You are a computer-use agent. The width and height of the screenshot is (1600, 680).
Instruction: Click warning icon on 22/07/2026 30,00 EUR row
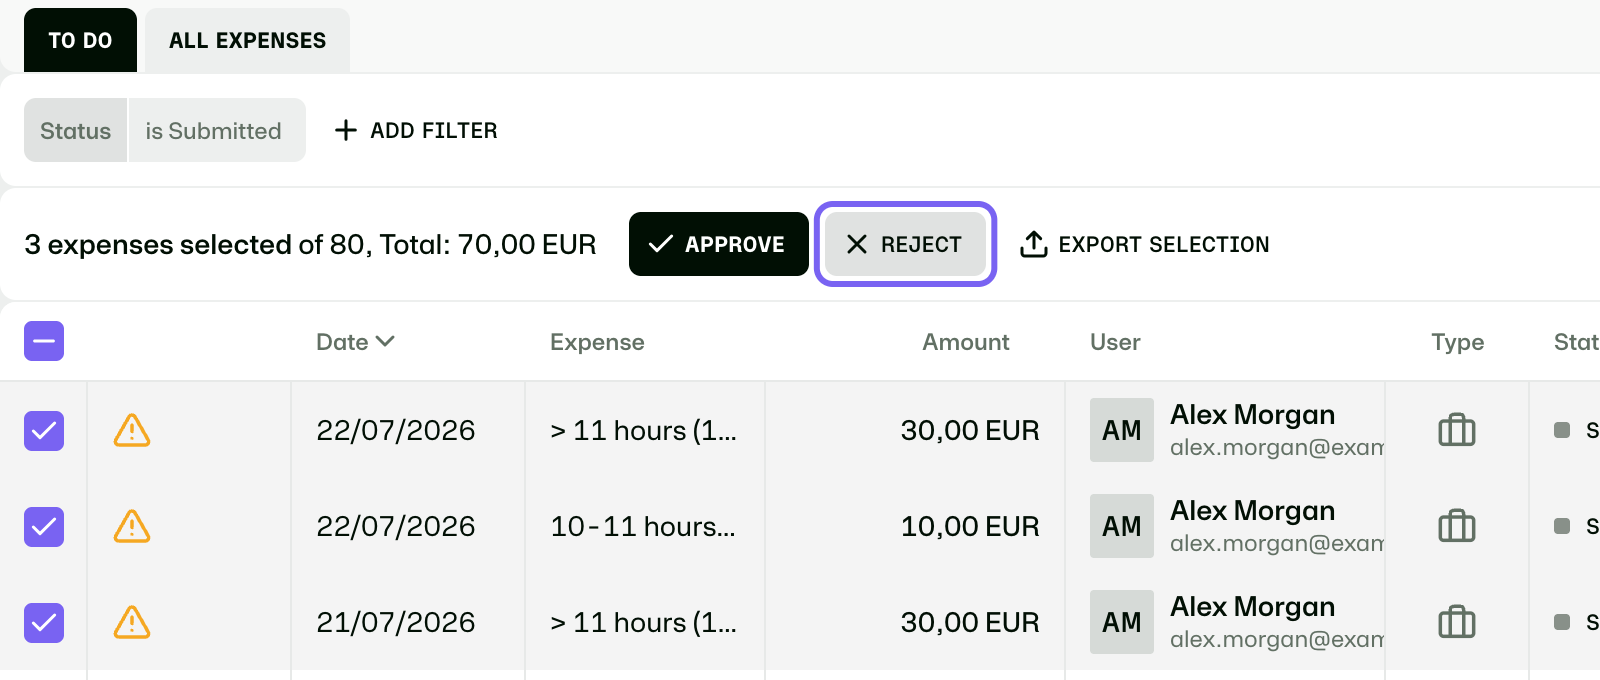pos(132,431)
